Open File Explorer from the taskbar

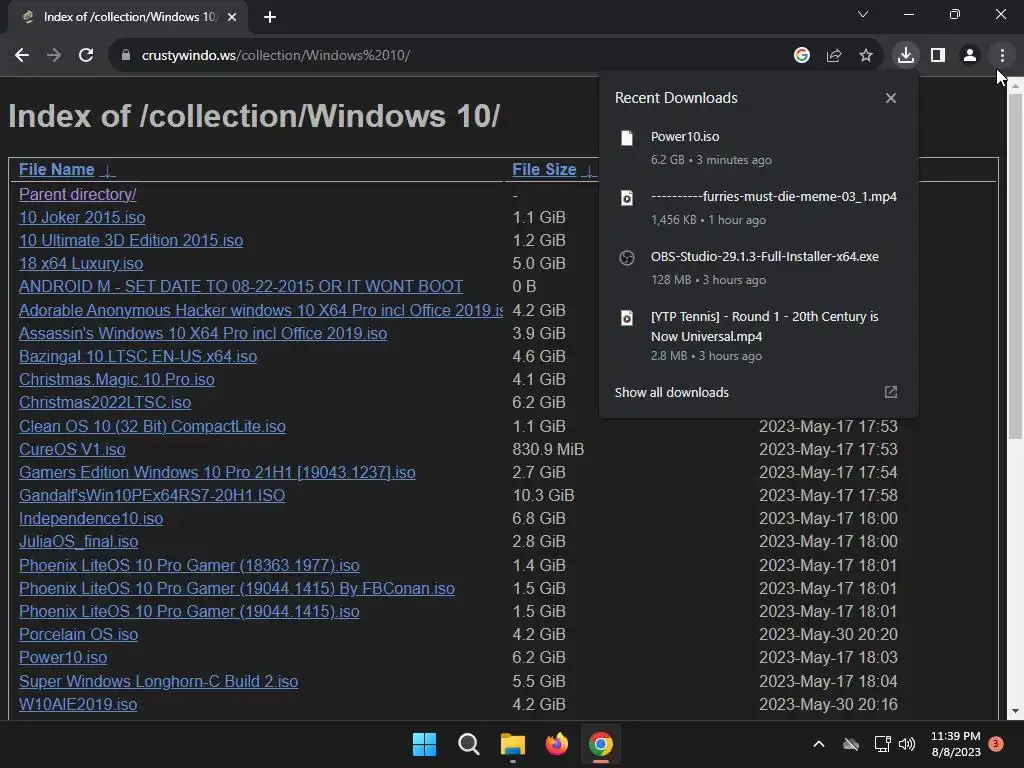[513, 744]
